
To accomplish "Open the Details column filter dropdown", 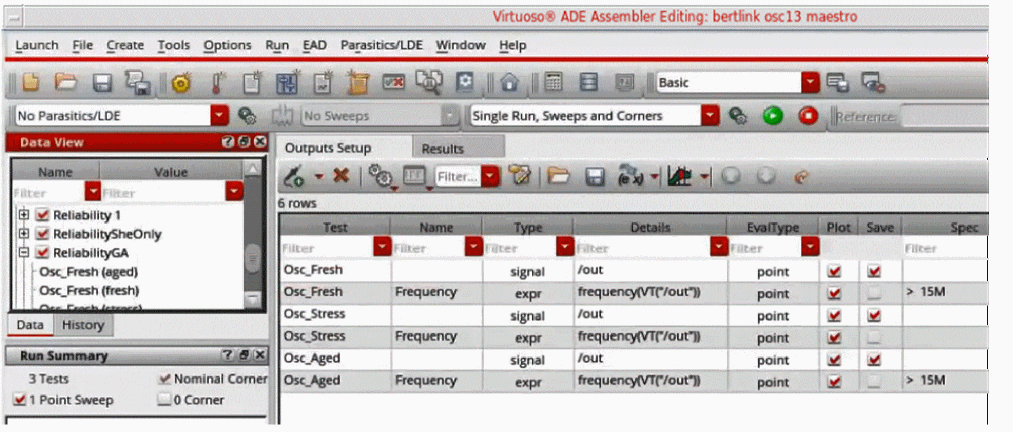I will point(718,248).
